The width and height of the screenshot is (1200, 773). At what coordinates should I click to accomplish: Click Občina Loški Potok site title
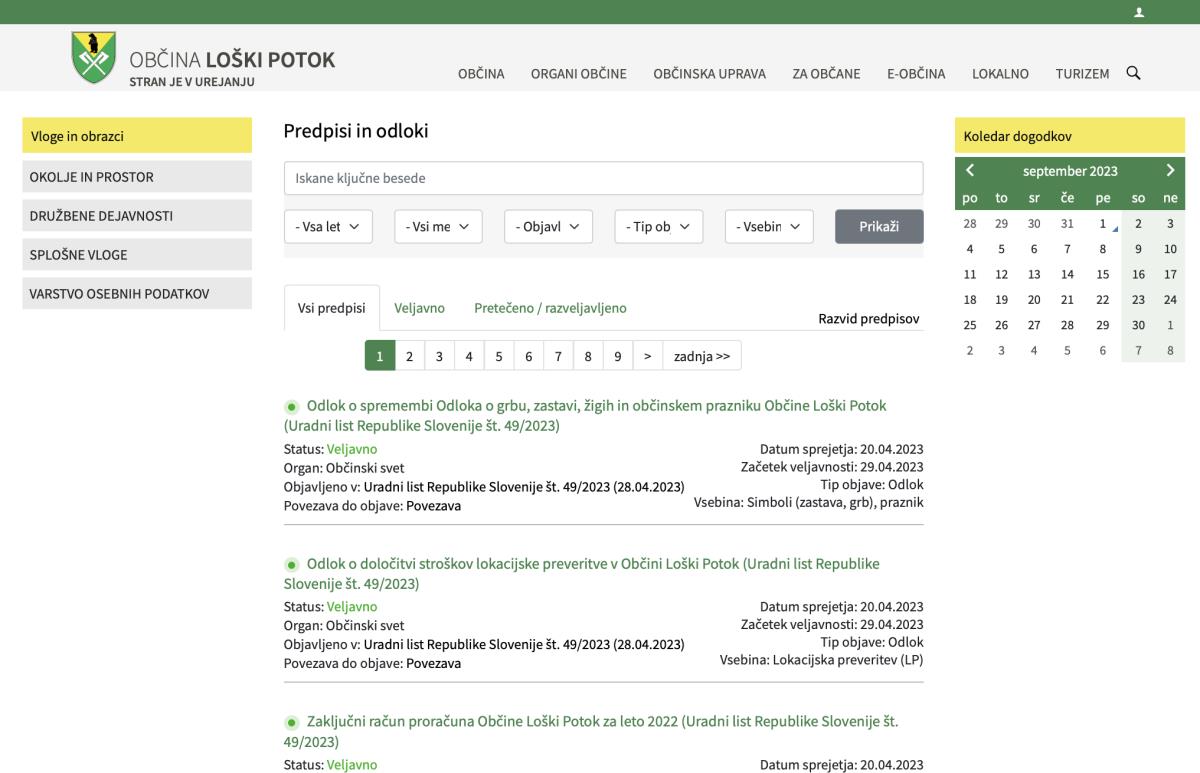click(232, 59)
